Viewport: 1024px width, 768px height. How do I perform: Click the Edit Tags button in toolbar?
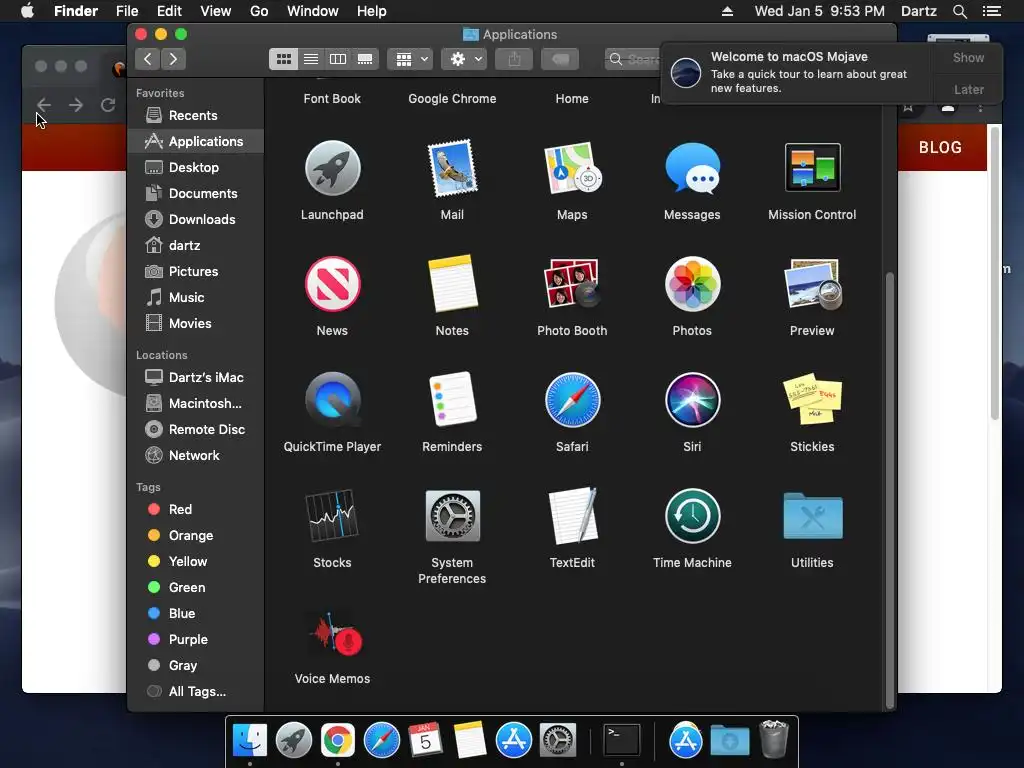(x=560, y=59)
